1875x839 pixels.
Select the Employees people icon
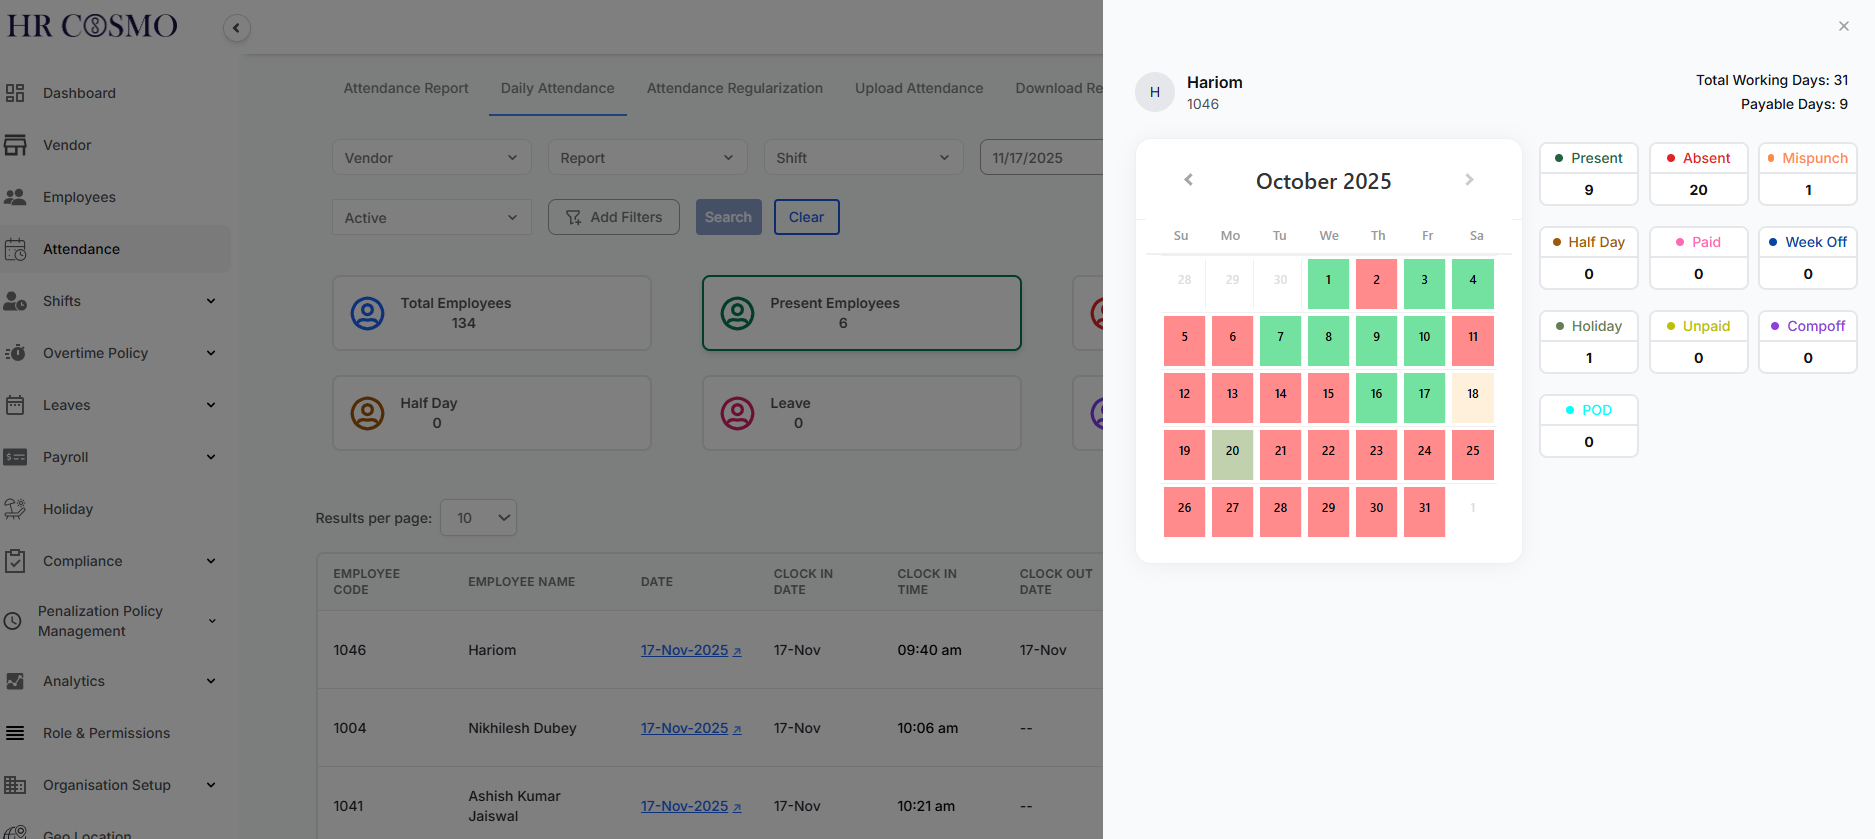[x=15, y=197]
